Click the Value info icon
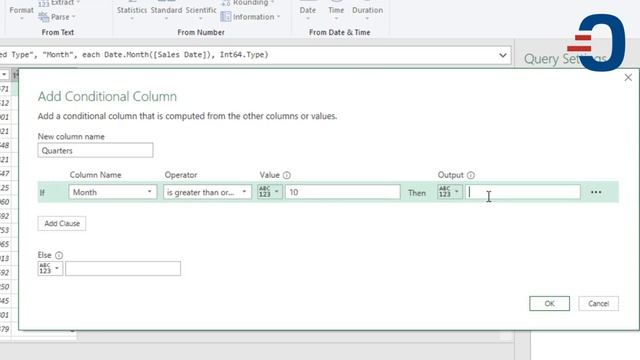This screenshot has height=360, width=640. point(287,175)
